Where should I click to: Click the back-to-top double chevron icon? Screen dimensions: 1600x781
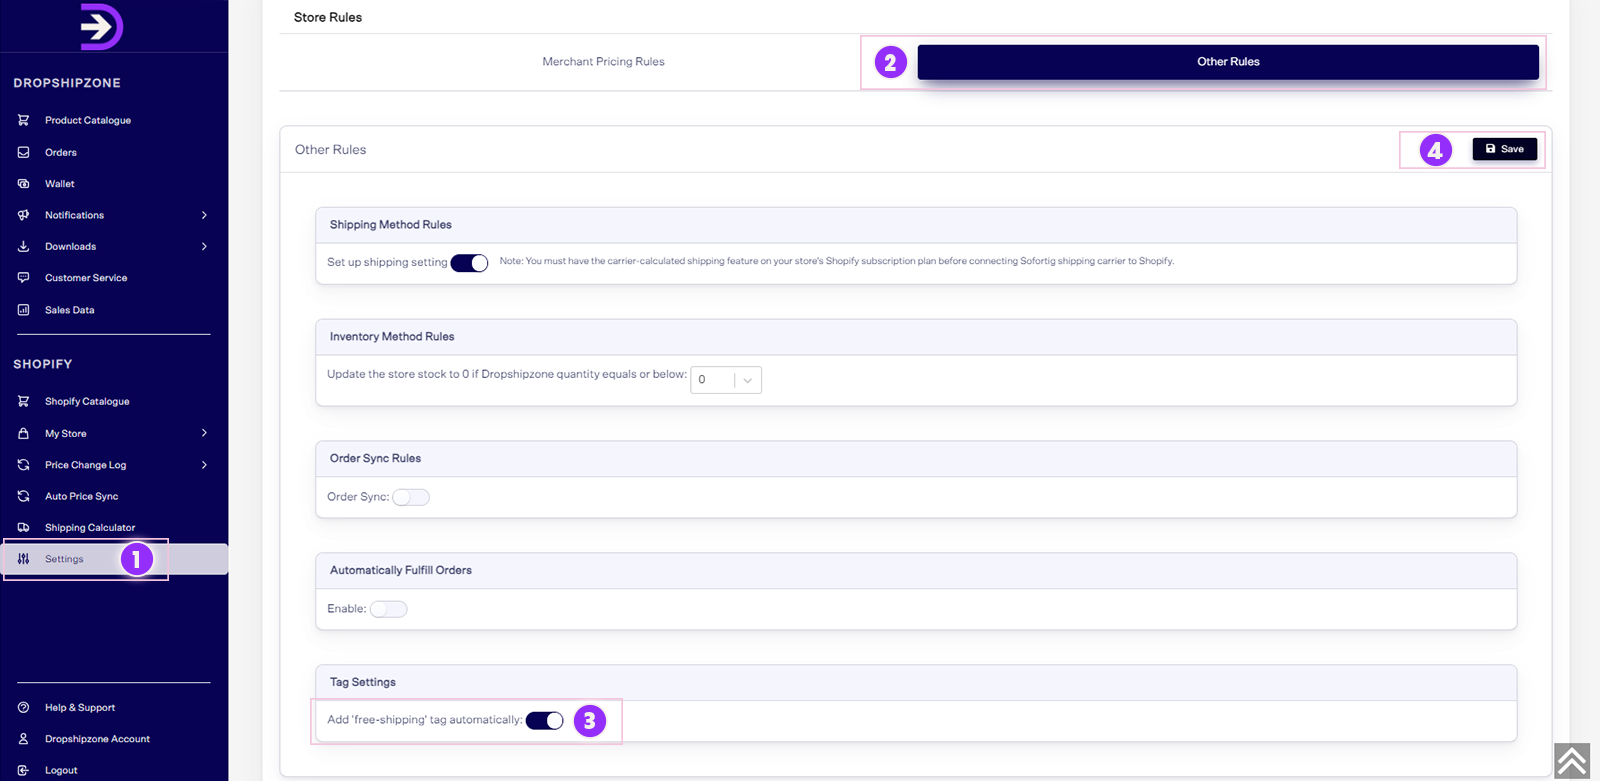pos(1572,761)
